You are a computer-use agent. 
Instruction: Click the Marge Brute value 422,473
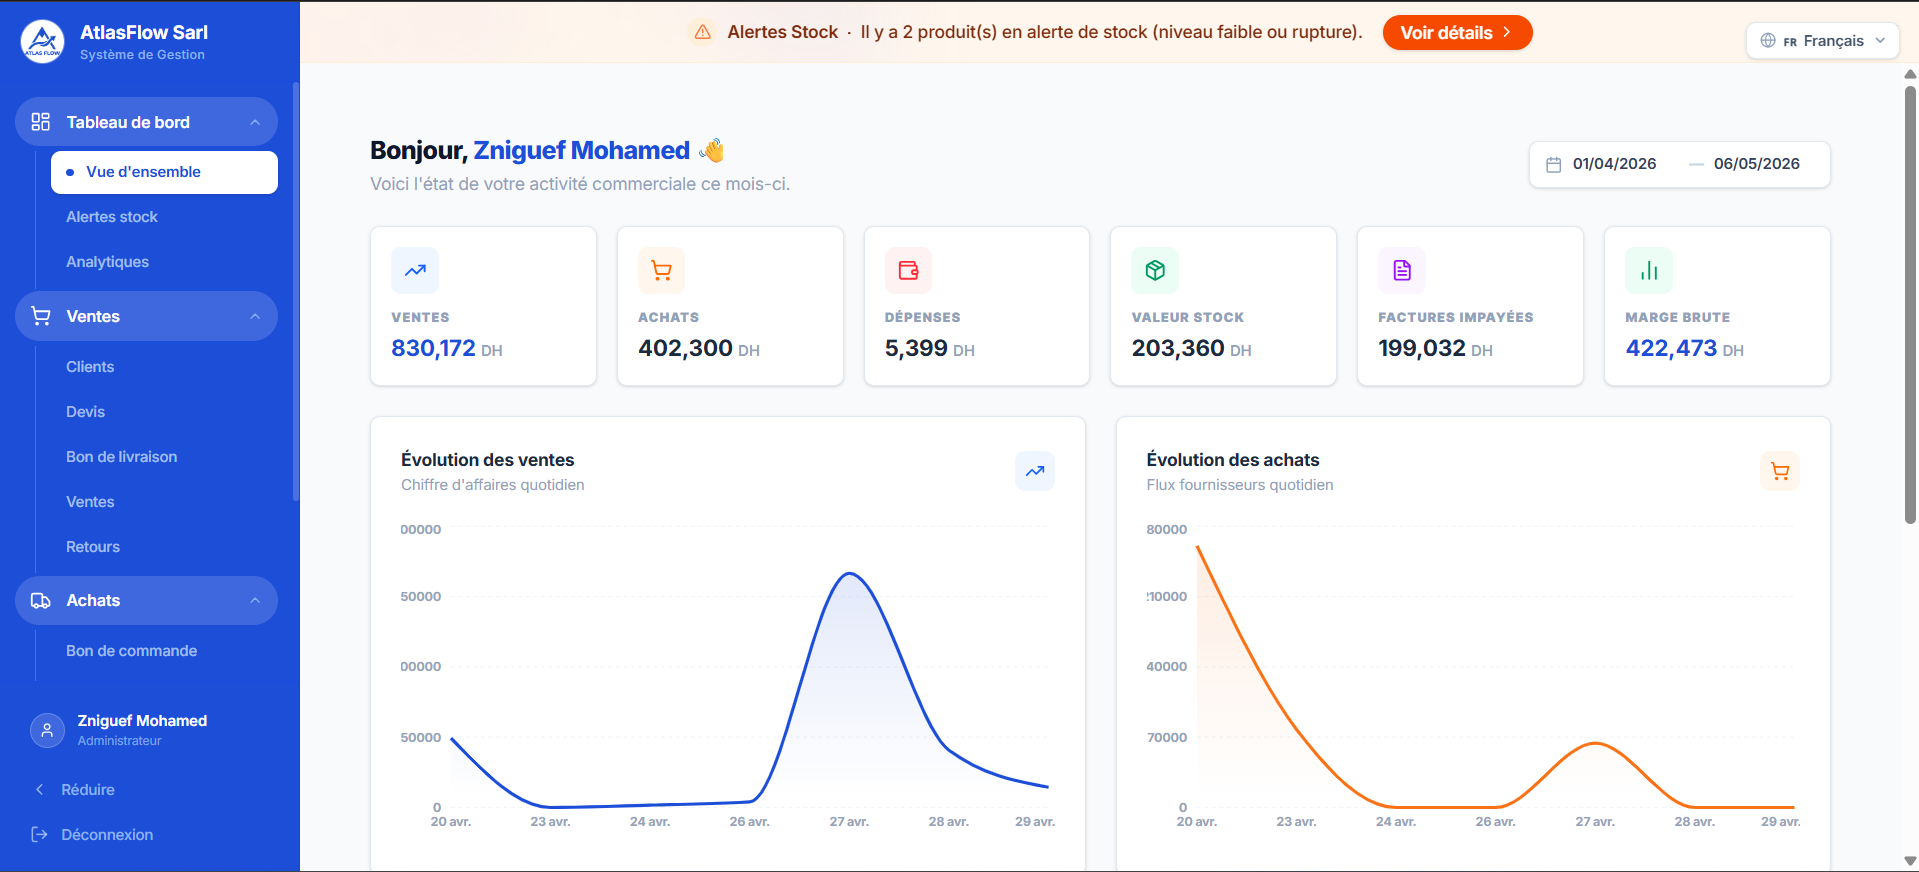coord(1671,348)
